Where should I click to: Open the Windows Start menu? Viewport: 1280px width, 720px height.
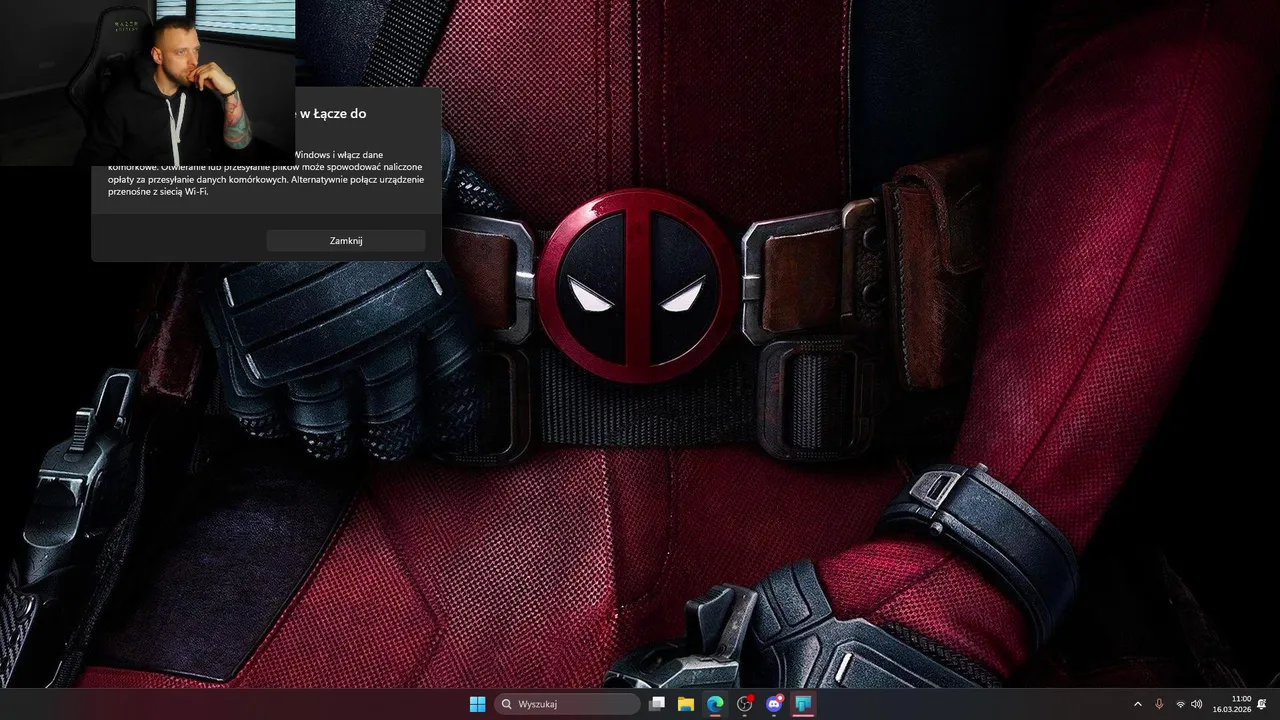pyautogui.click(x=478, y=704)
